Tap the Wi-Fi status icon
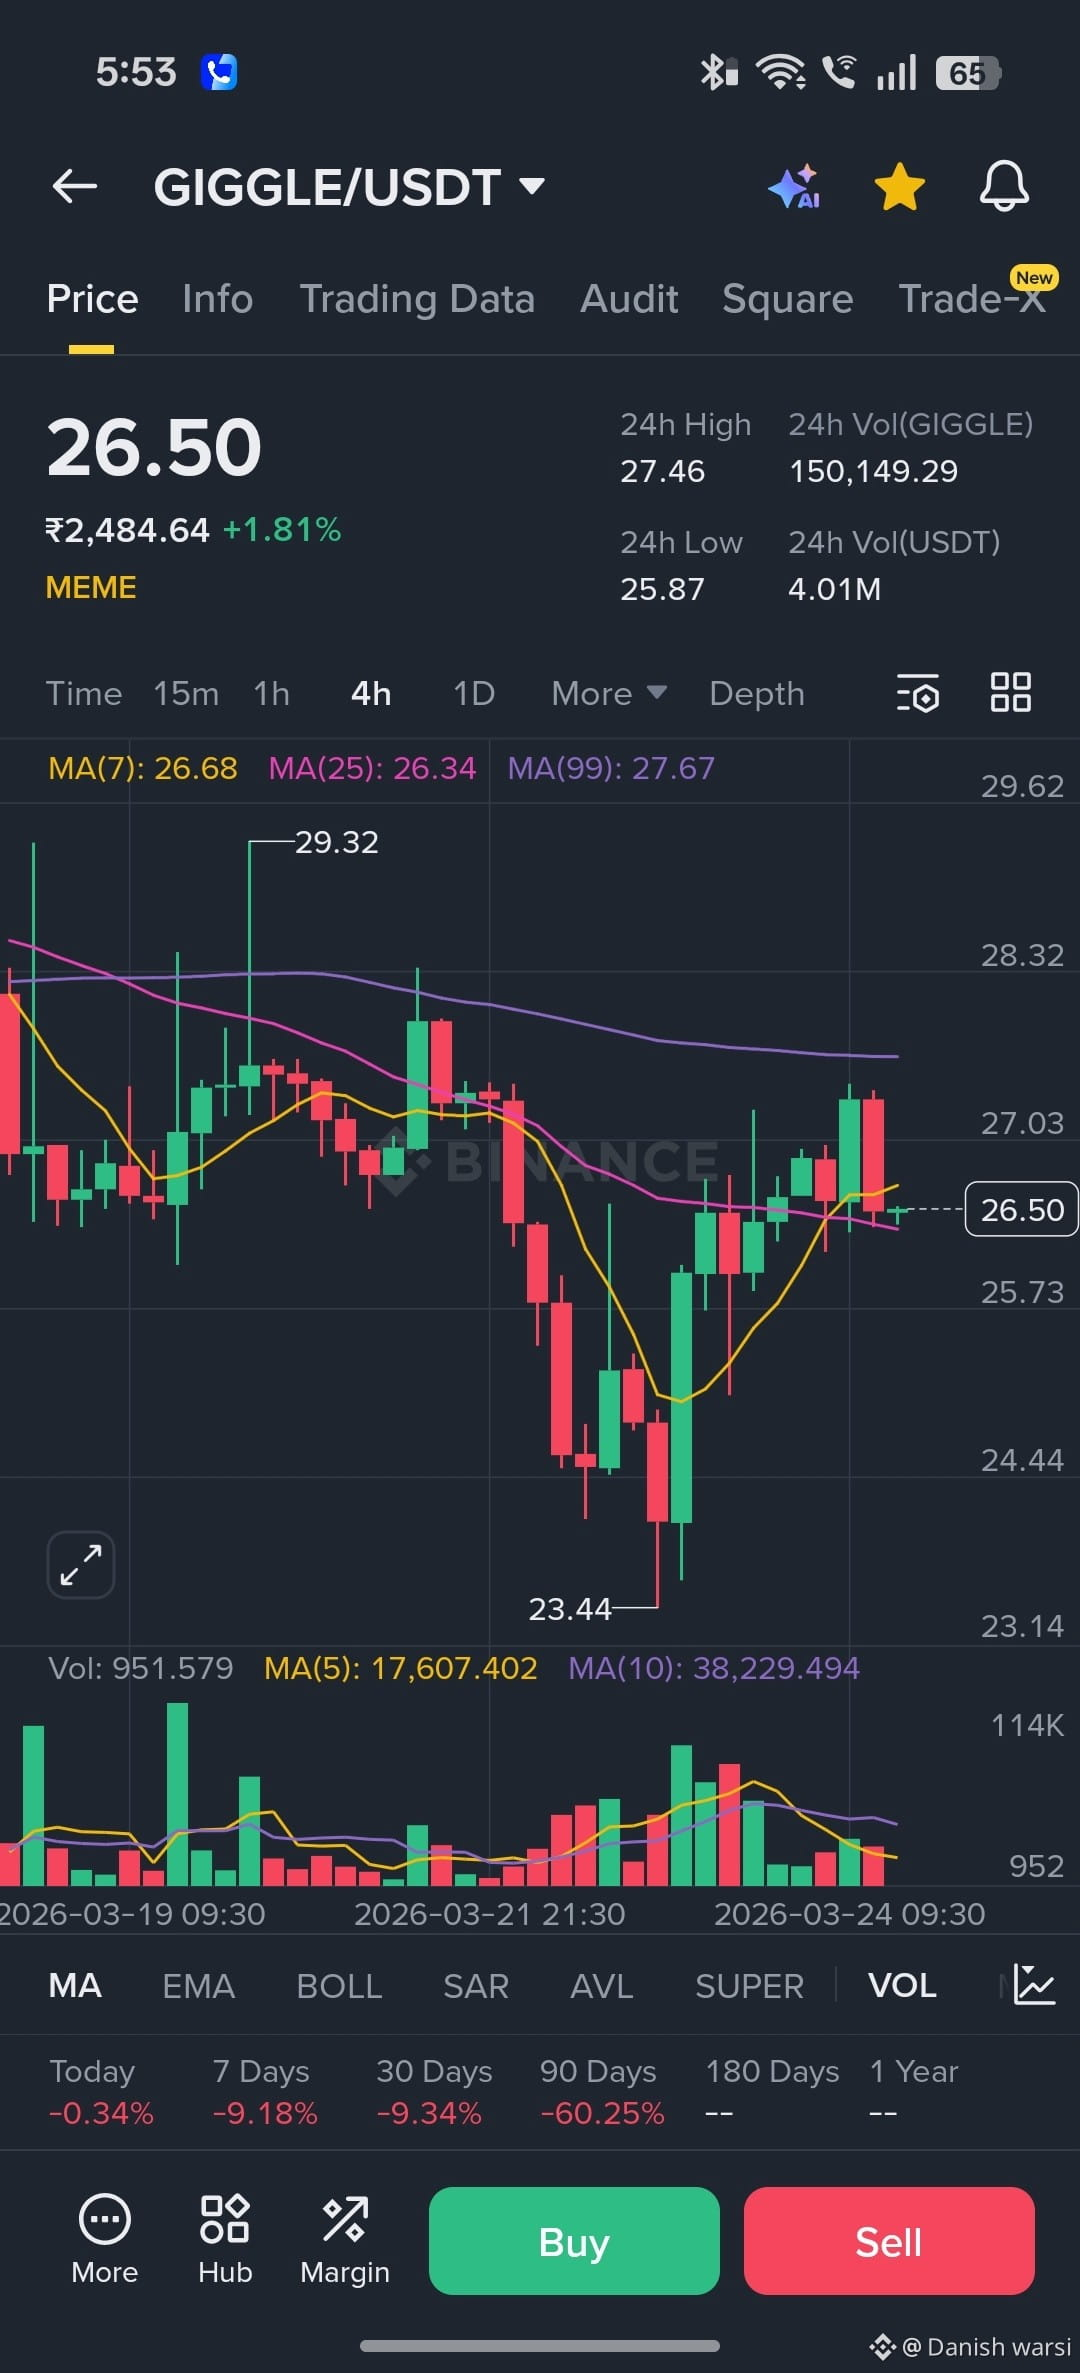 pos(781,72)
